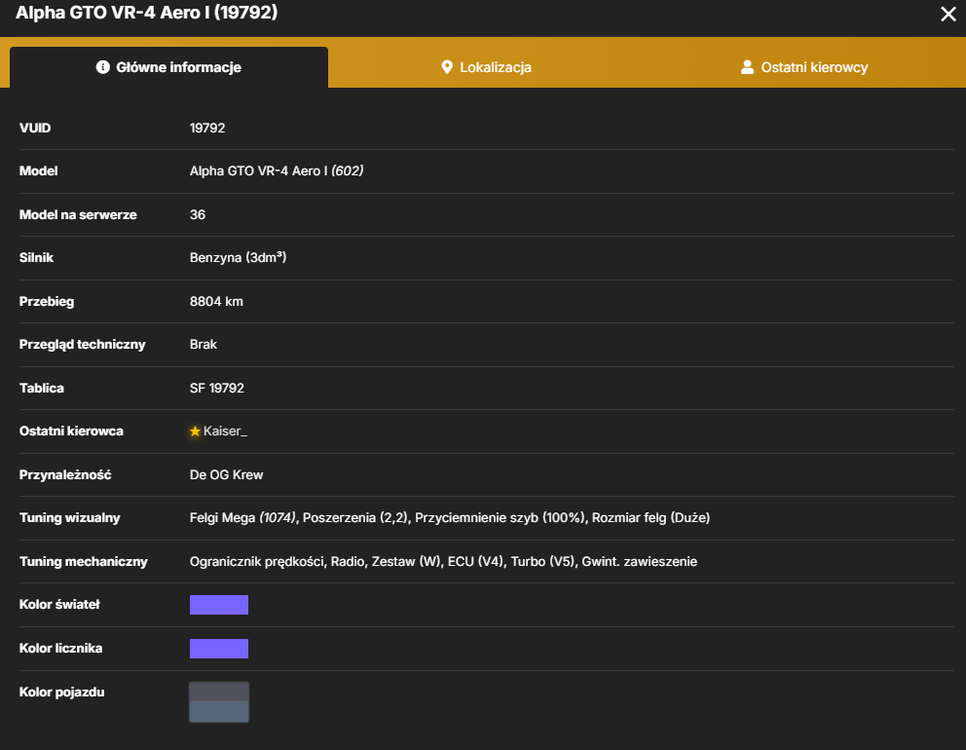Click the engine value Benzyna (3dm³)
This screenshot has width=966, height=750.
[238, 258]
